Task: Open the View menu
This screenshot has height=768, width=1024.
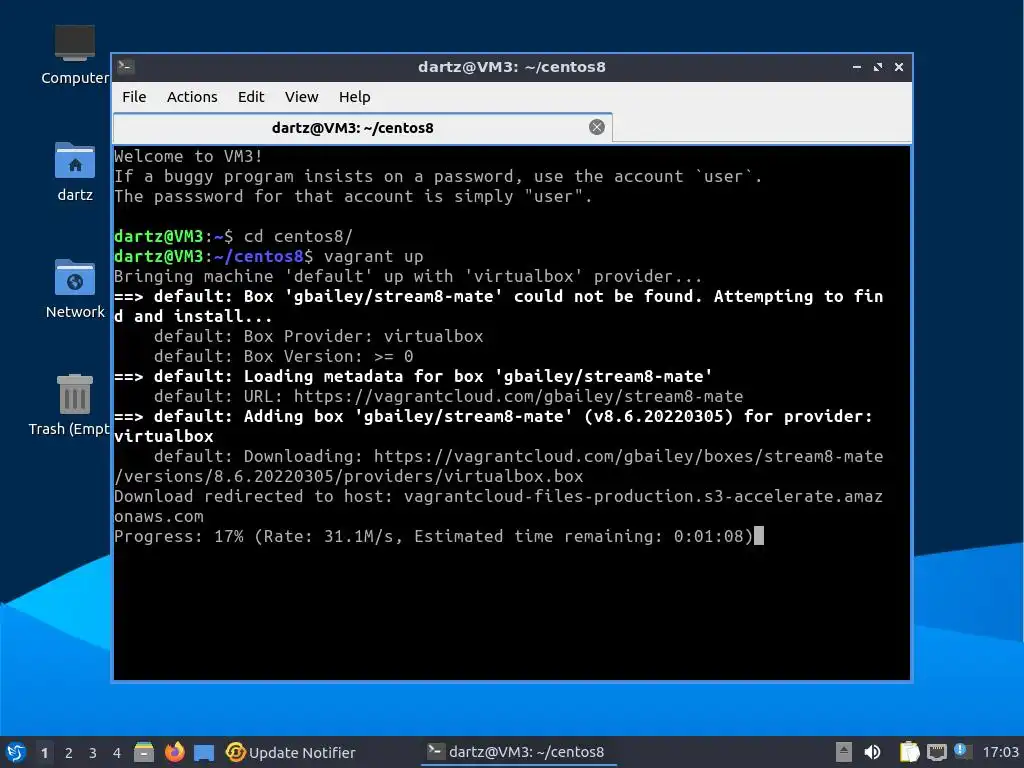Action: click(x=301, y=97)
